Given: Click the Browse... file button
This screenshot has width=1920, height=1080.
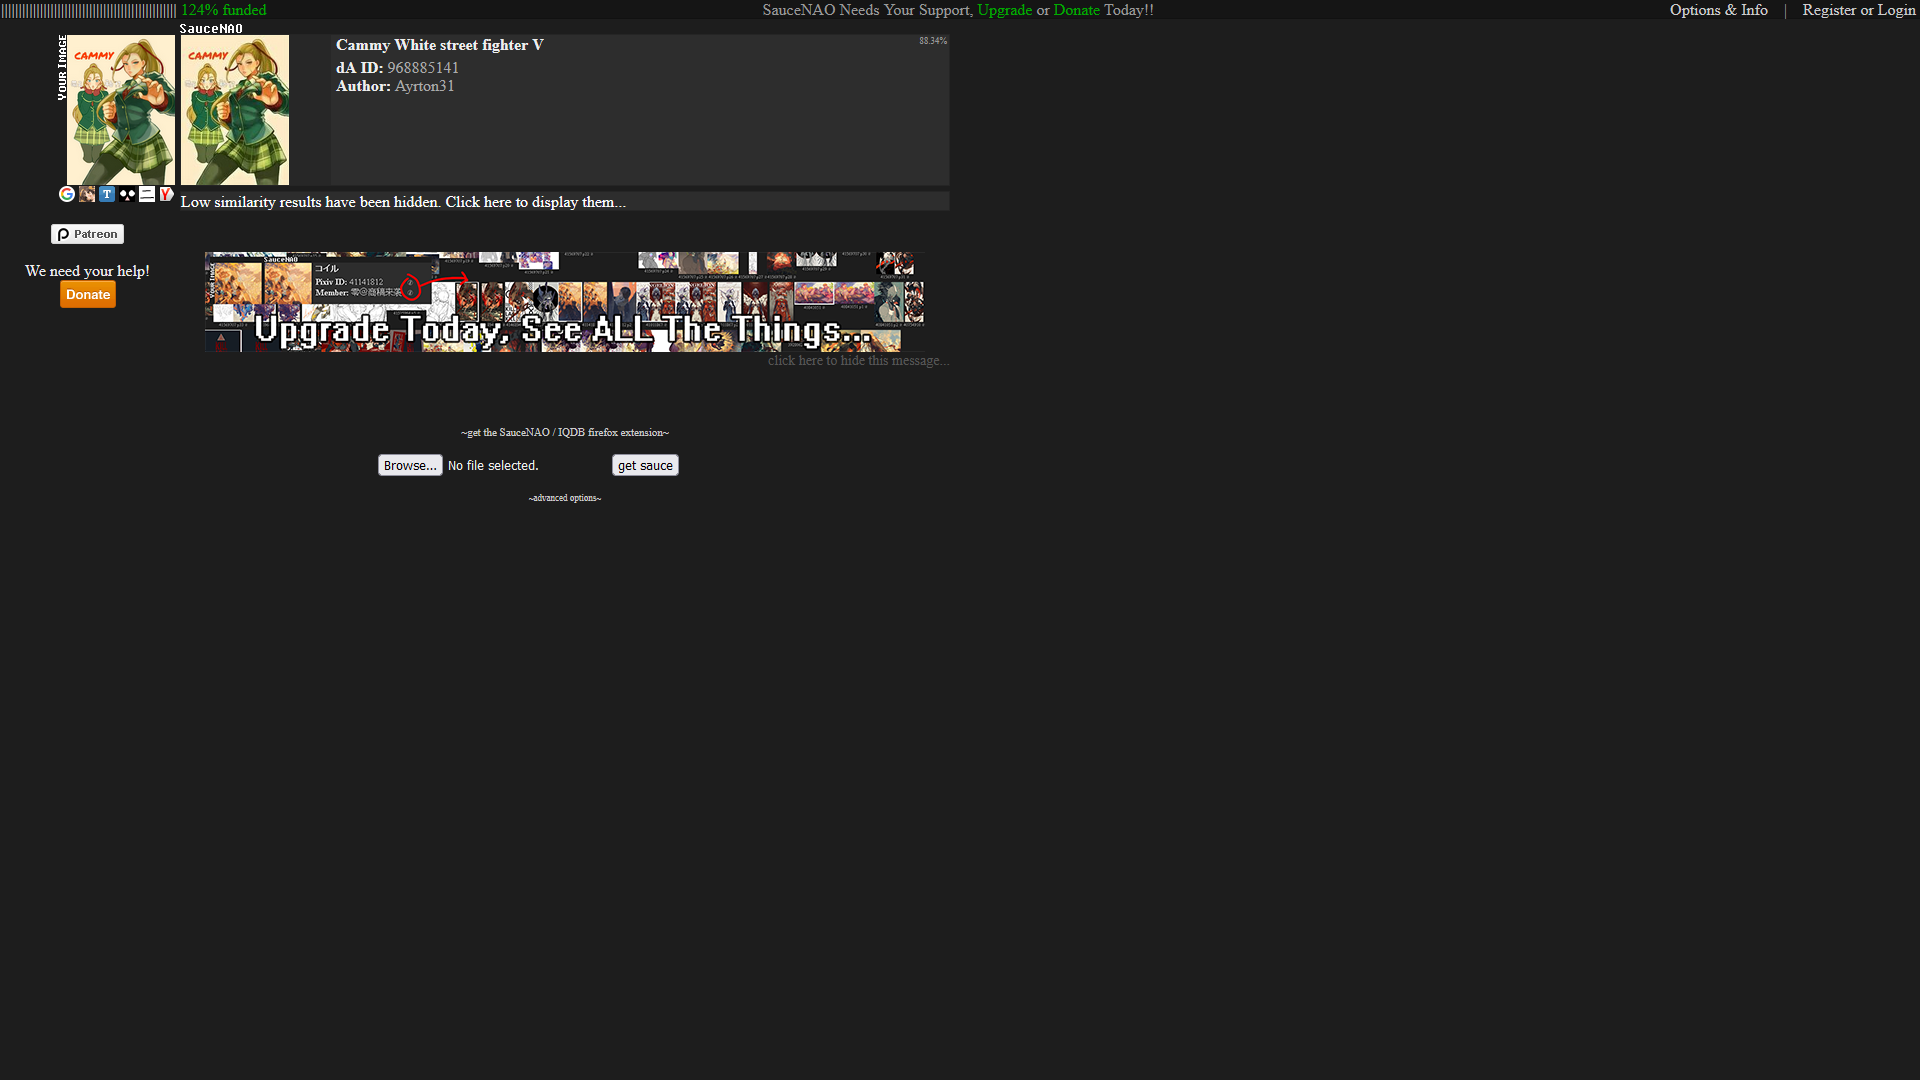Looking at the screenshot, I should pyautogui.click(x=410, y=465).
